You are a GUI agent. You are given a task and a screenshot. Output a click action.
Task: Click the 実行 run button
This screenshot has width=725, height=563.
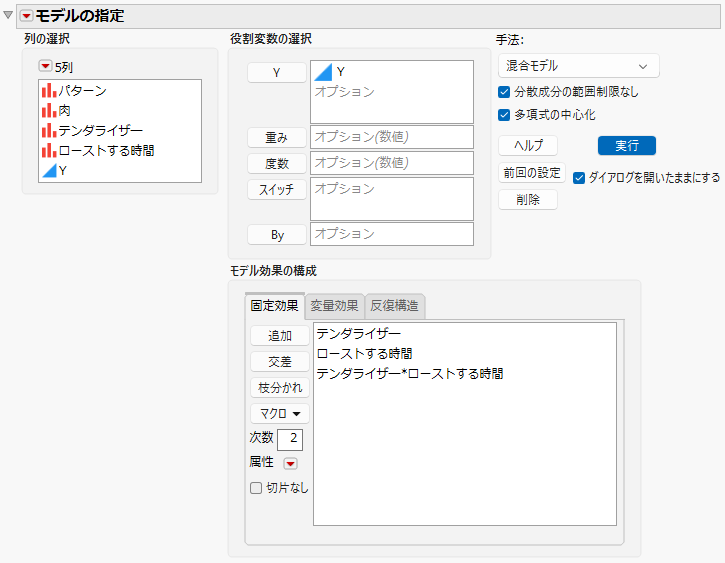tap(627, 146)
